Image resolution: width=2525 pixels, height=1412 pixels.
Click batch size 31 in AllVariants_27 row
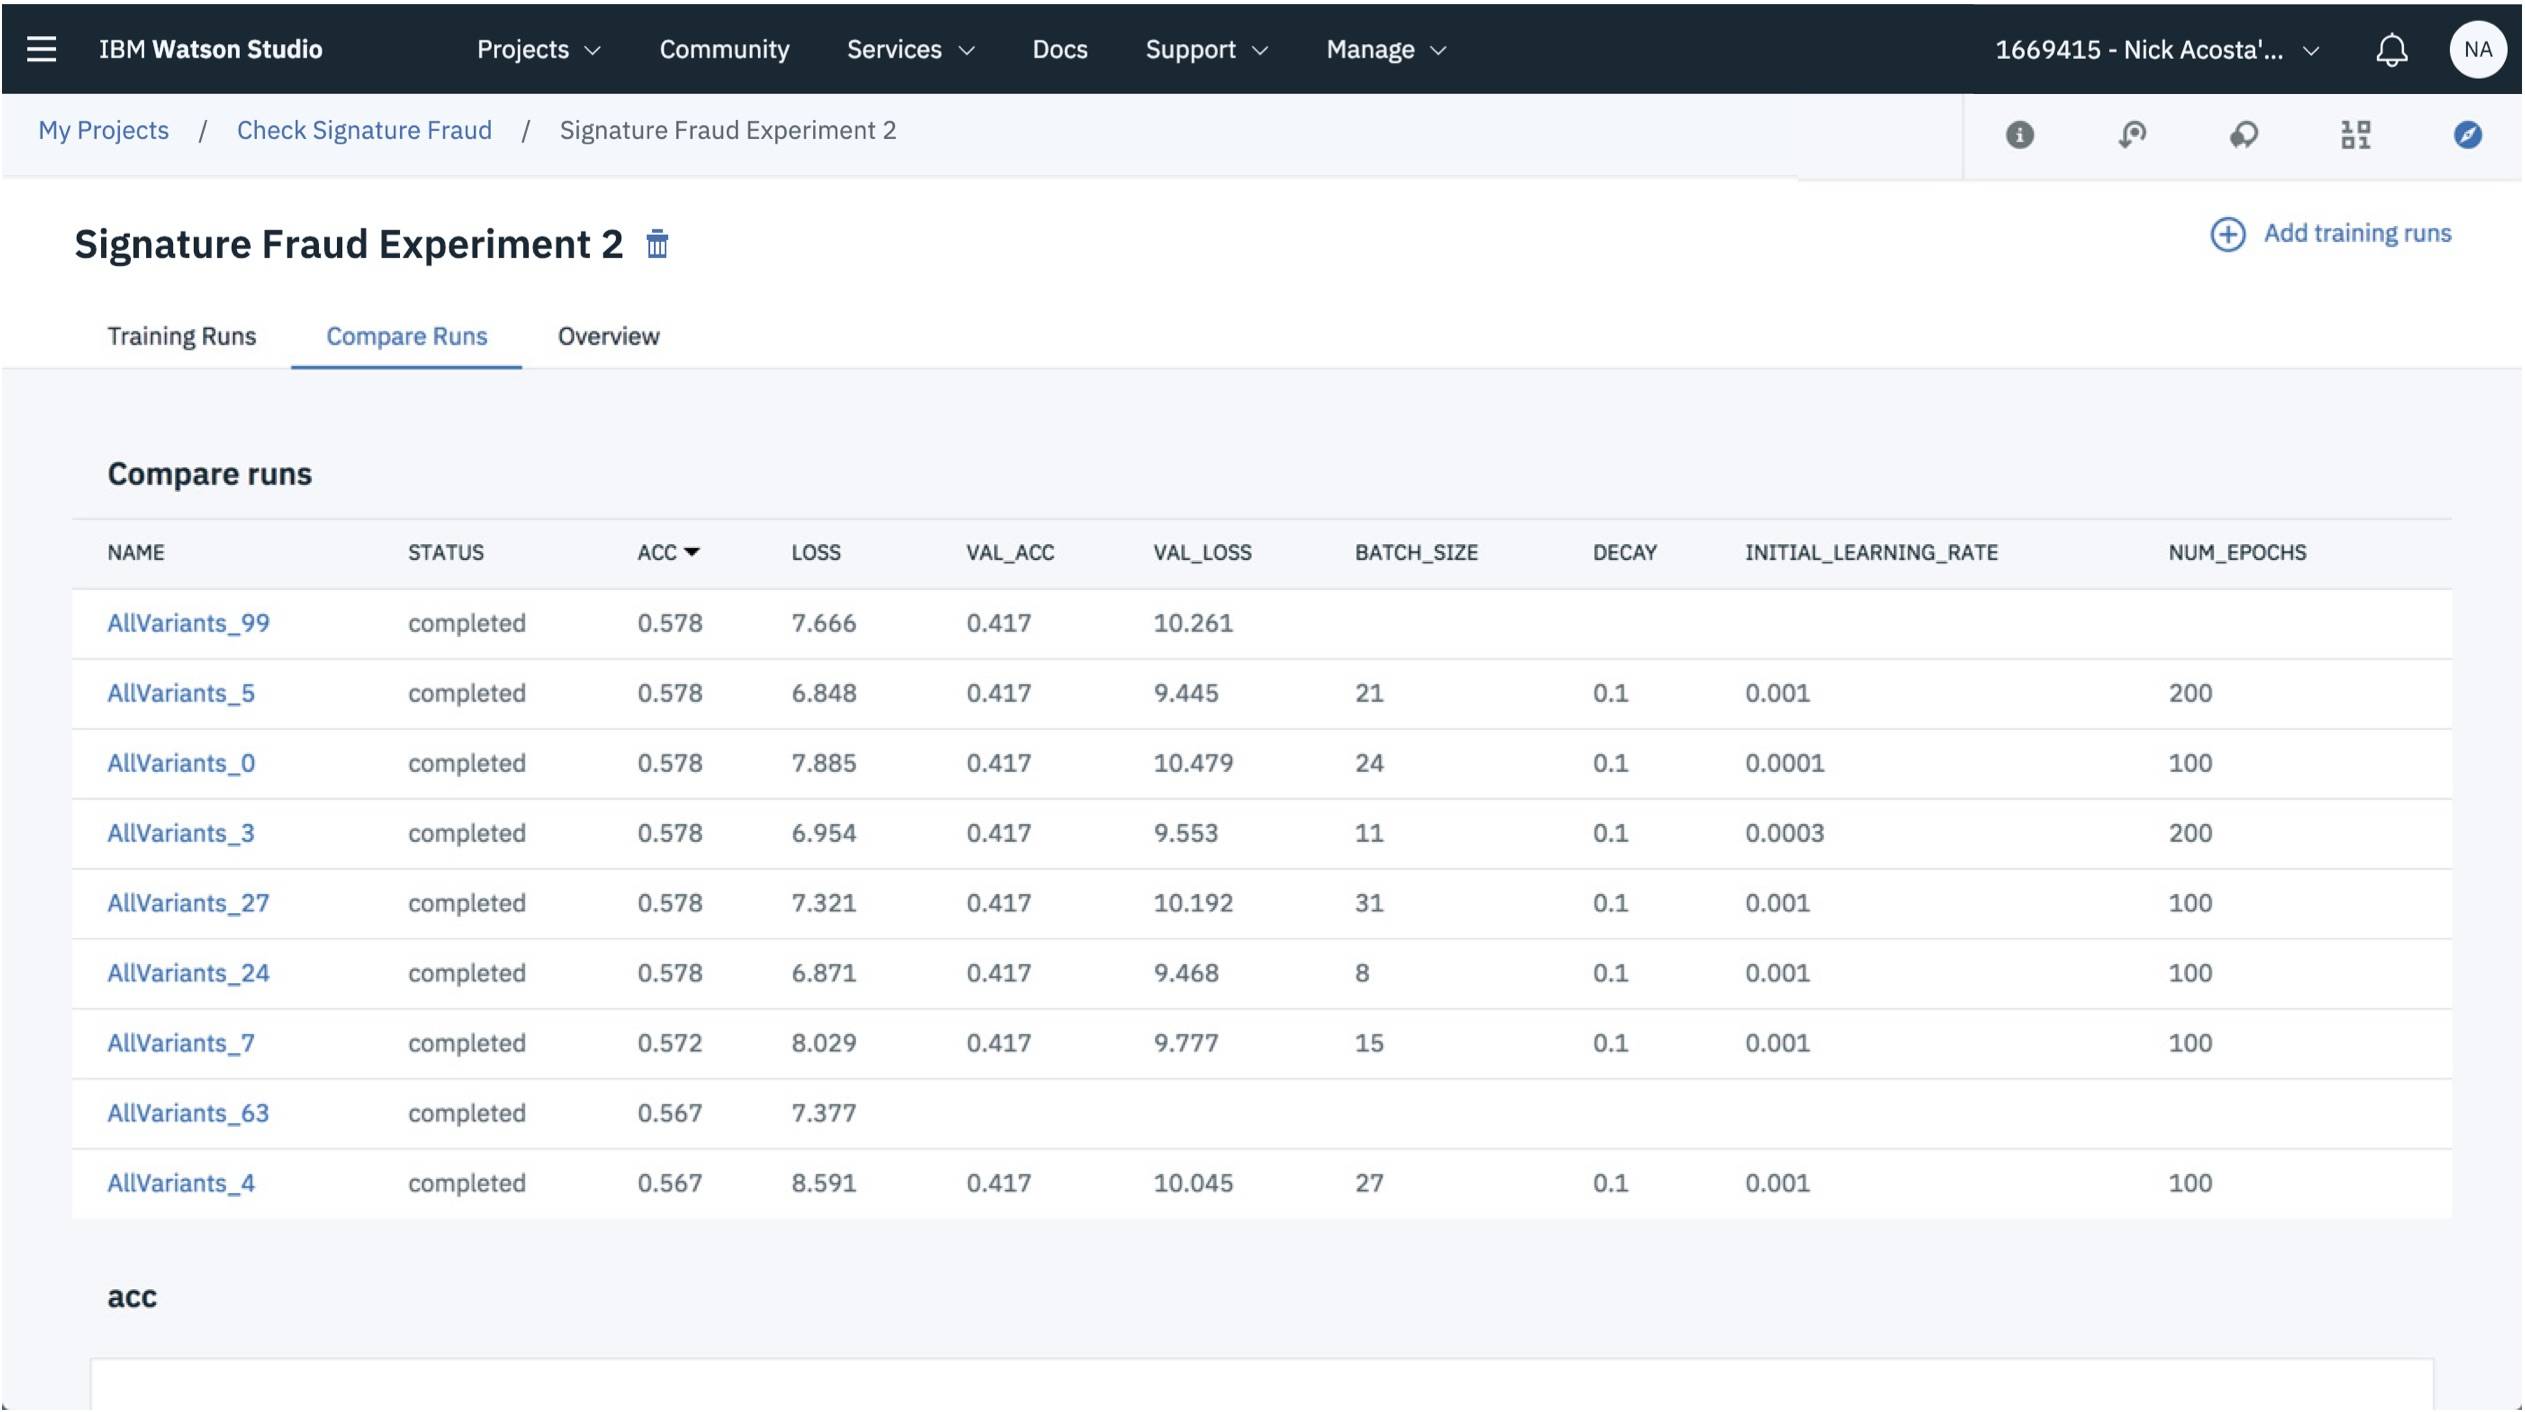pyautogui.click(x=1368, y=903)
